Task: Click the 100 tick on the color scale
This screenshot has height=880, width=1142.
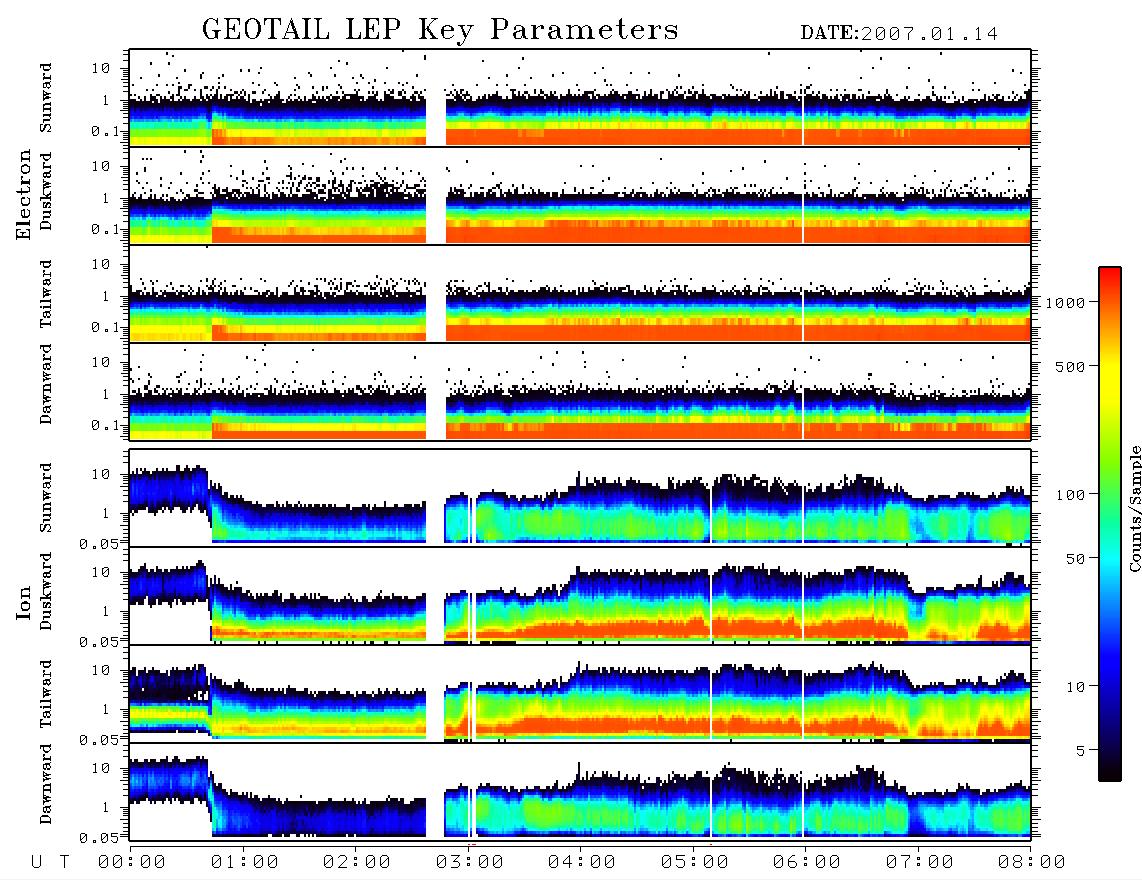Action: [x=1070, y=495]
